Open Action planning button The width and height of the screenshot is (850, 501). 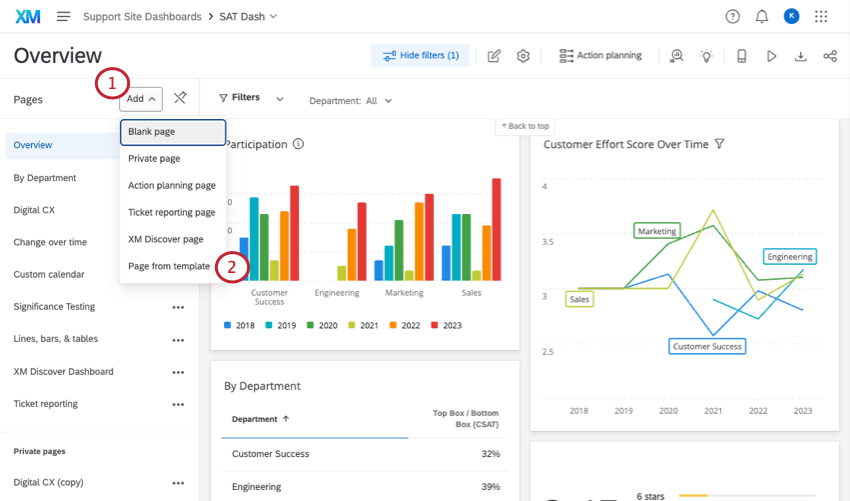(600, 56)
